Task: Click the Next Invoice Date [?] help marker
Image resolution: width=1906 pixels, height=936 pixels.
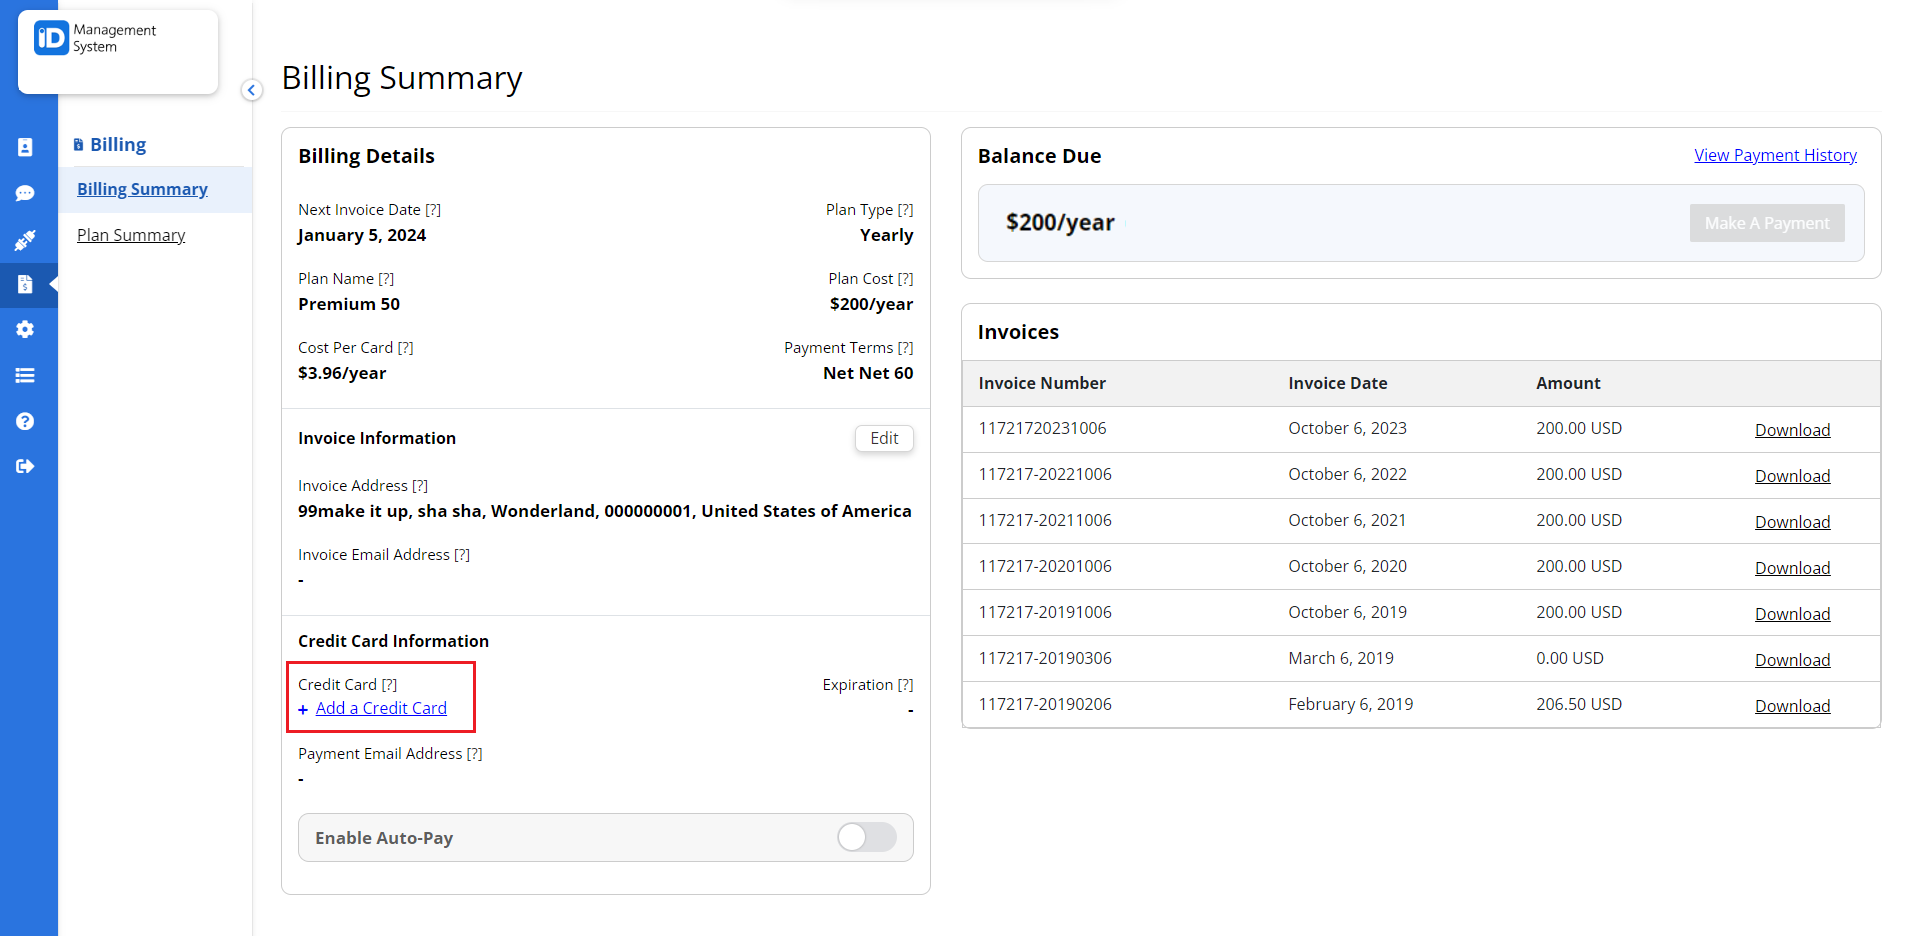Action: (433, 210)
